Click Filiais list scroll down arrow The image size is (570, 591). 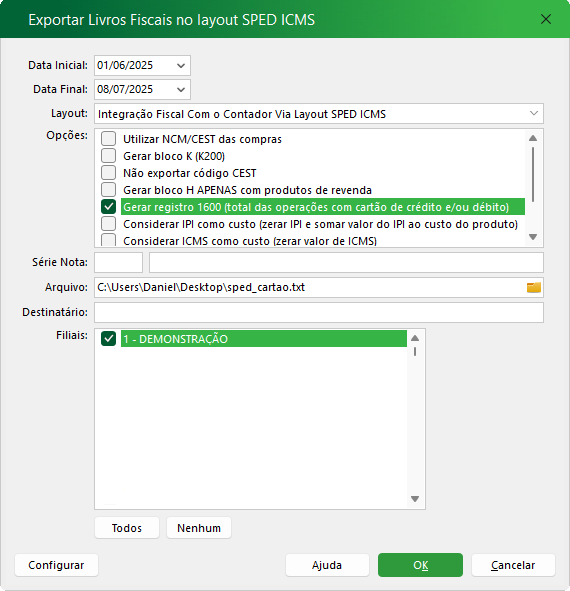415,499
